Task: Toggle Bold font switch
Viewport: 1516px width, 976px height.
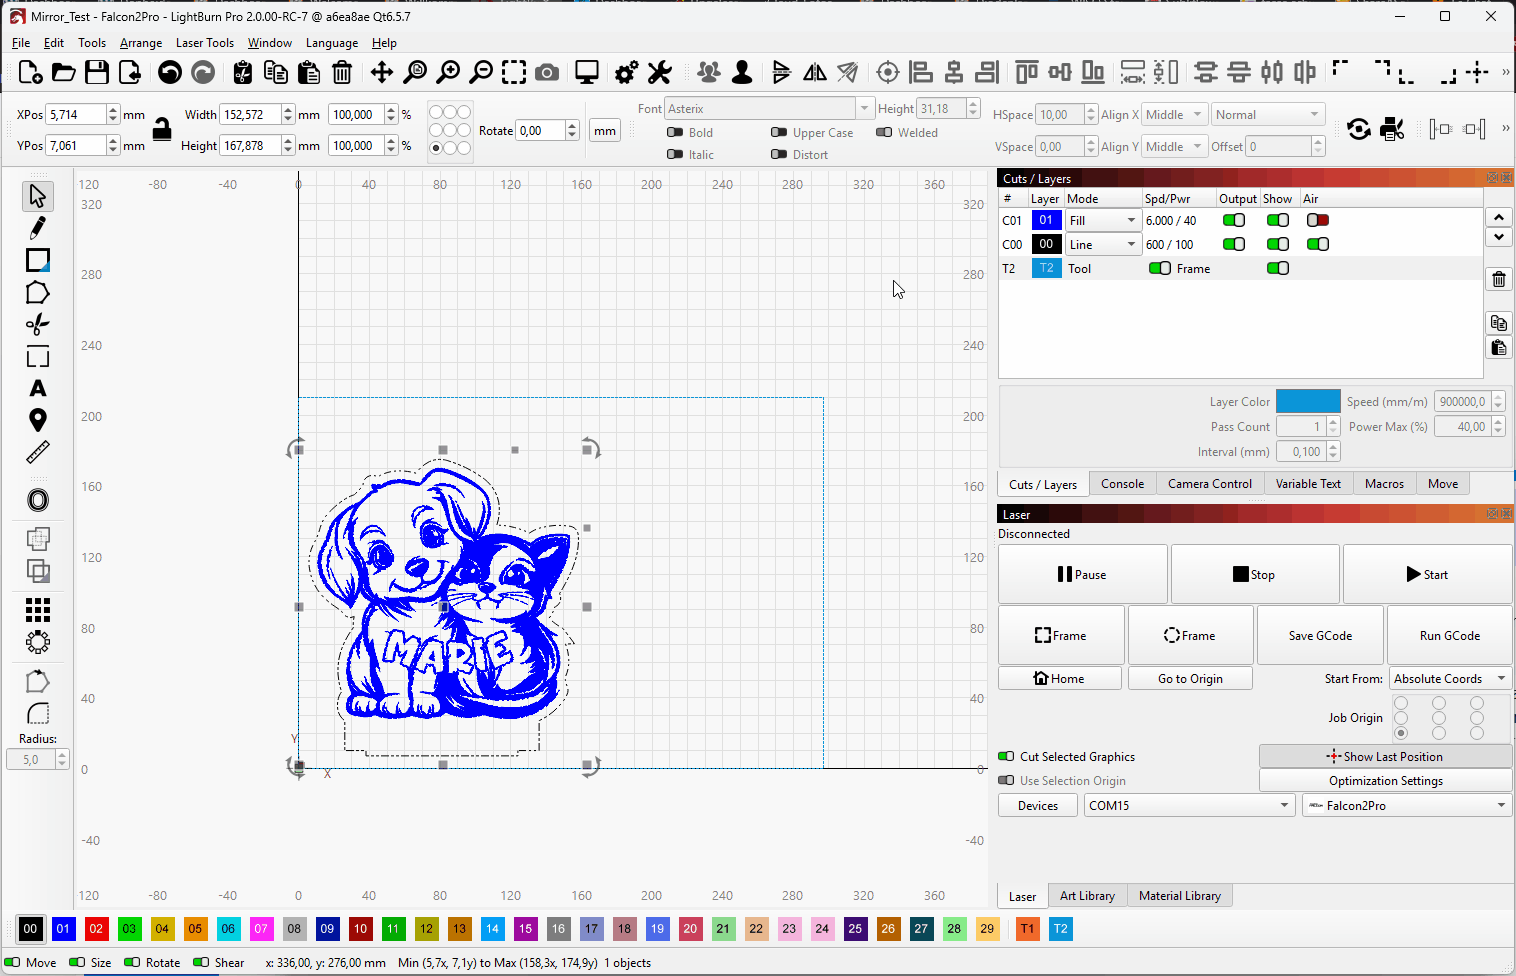Action: 675,132
